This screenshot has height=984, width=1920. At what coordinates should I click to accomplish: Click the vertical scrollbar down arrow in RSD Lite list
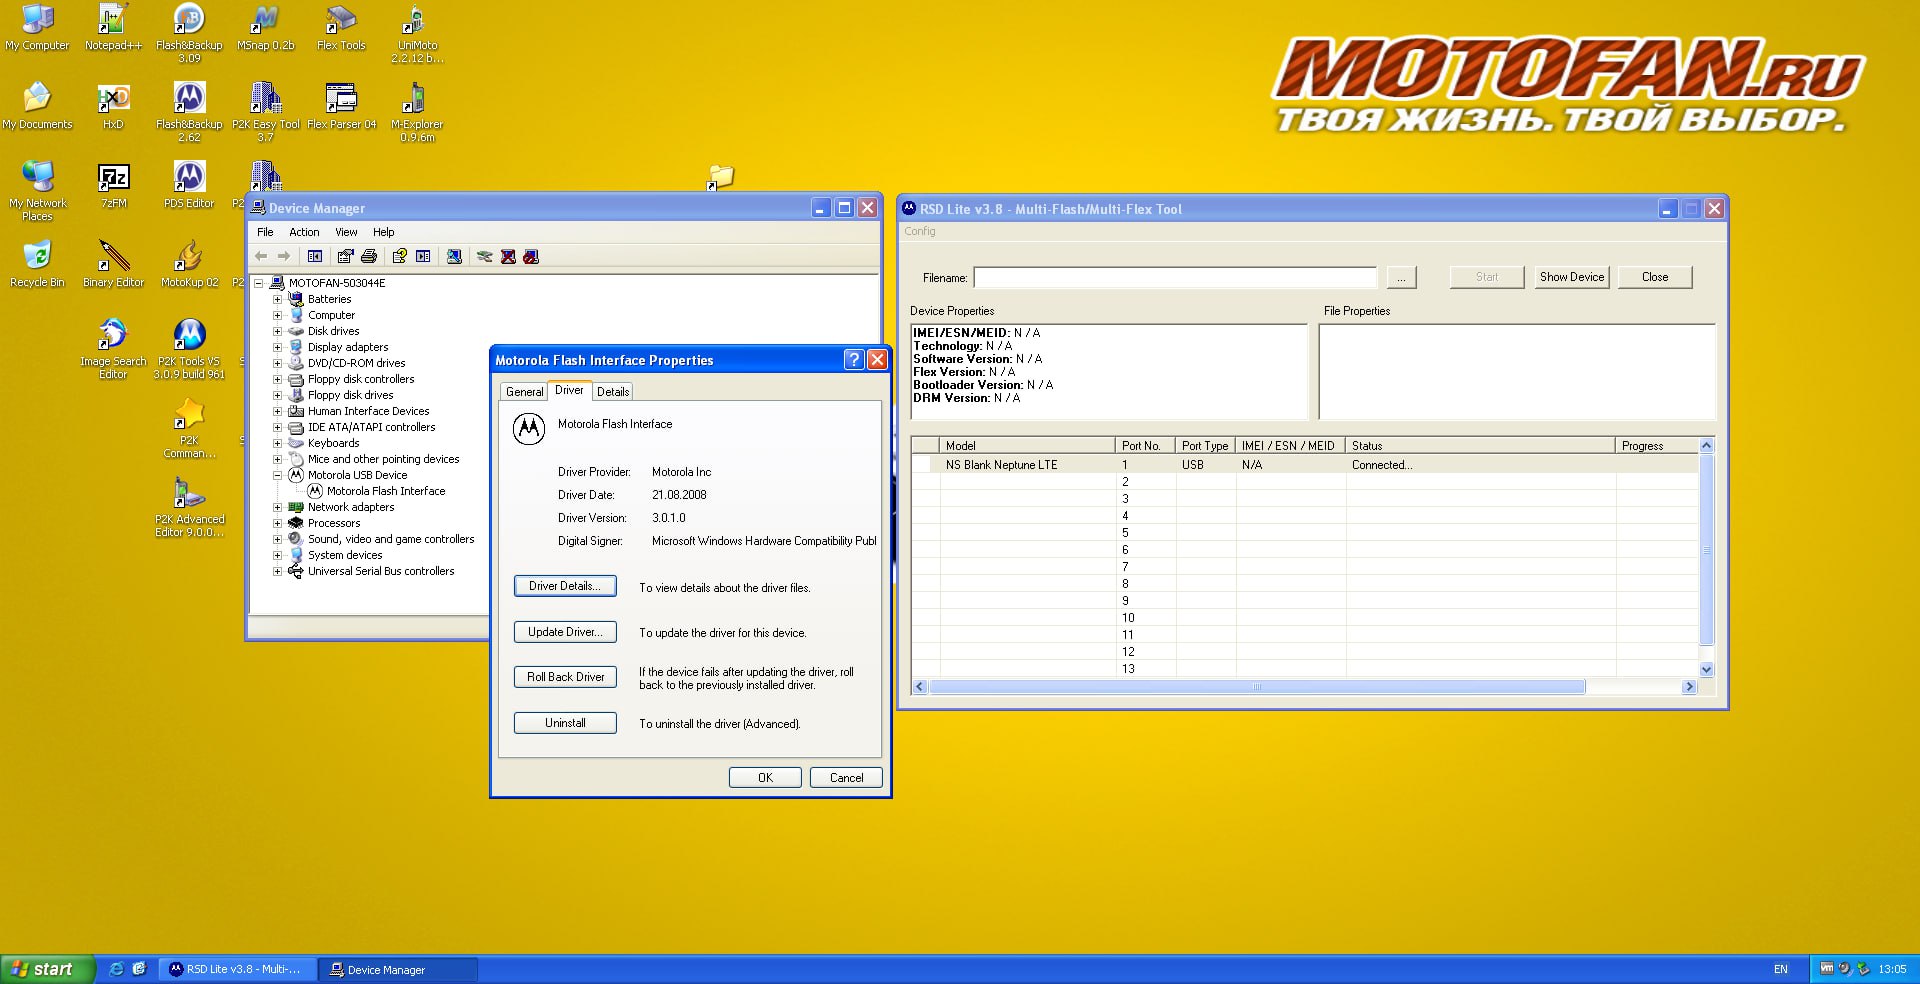[1706, 670]
